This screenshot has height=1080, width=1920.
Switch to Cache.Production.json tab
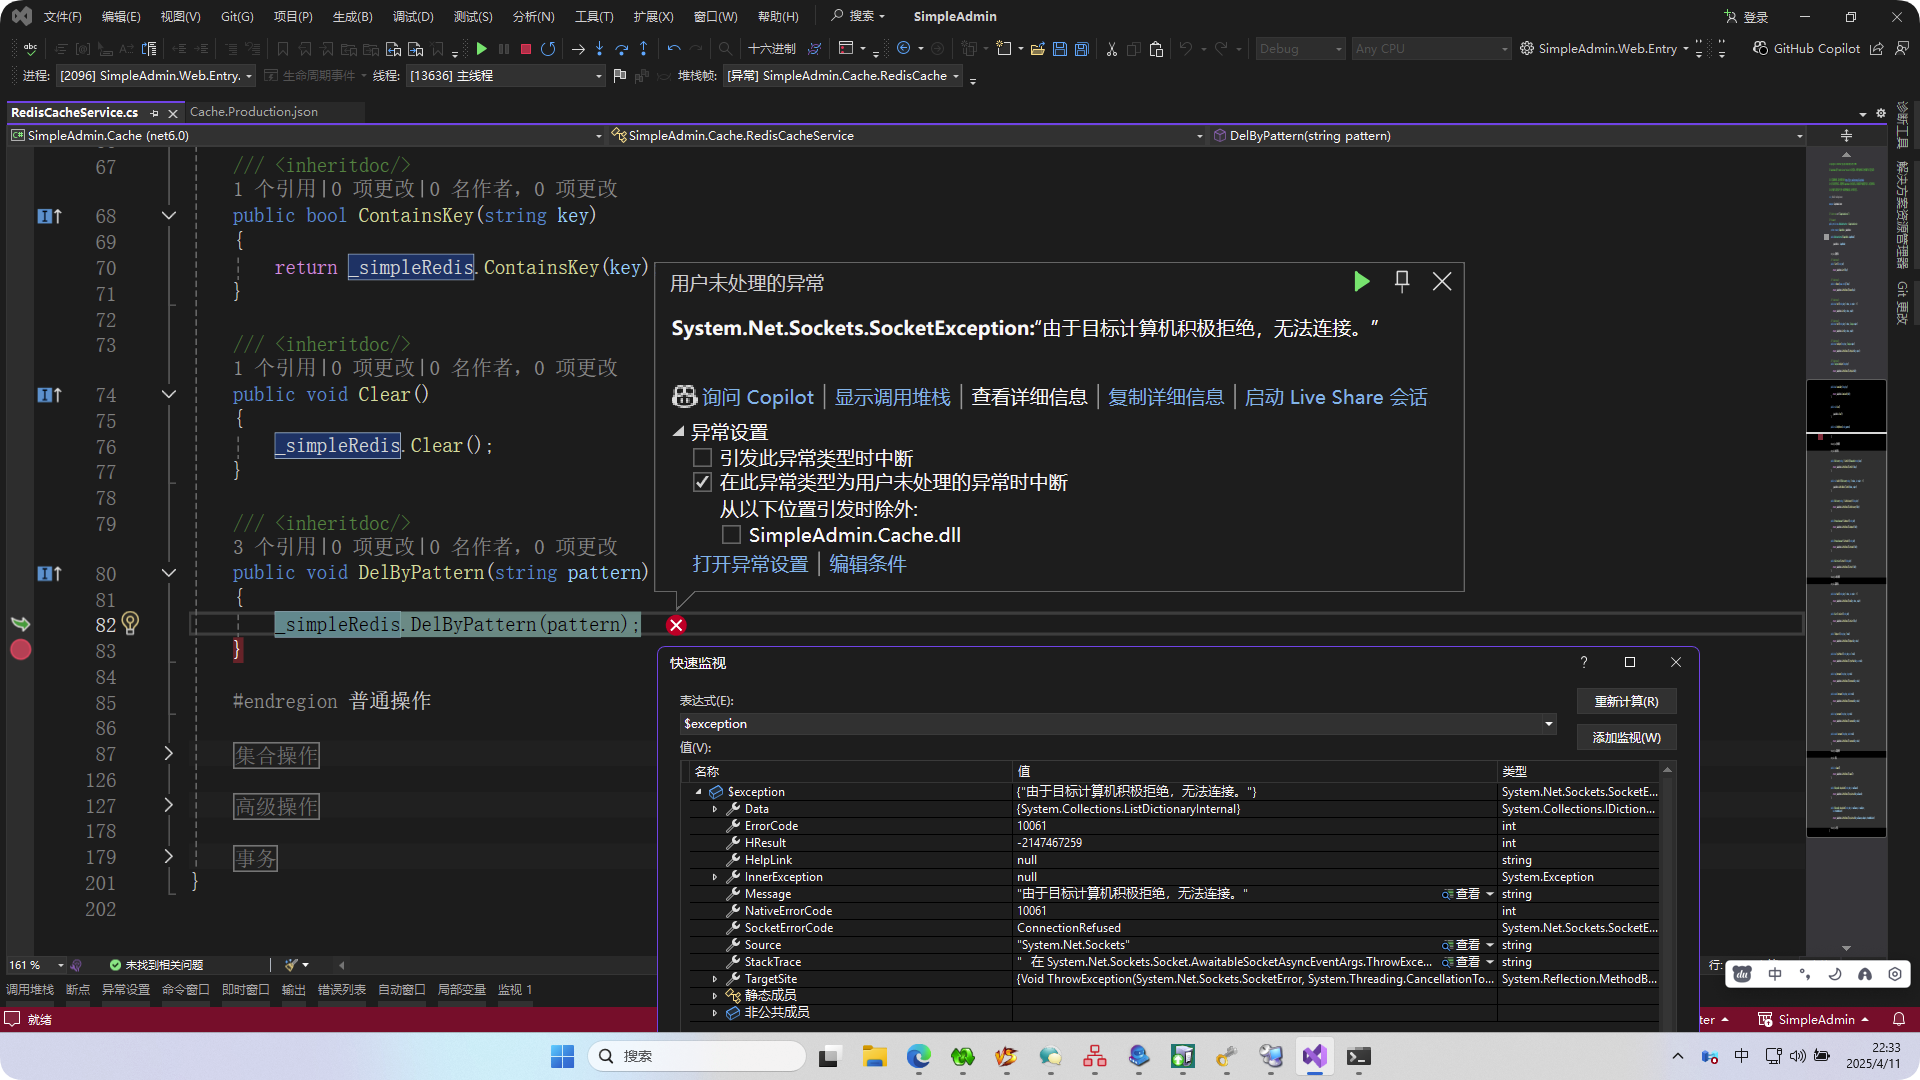[254, 112]
